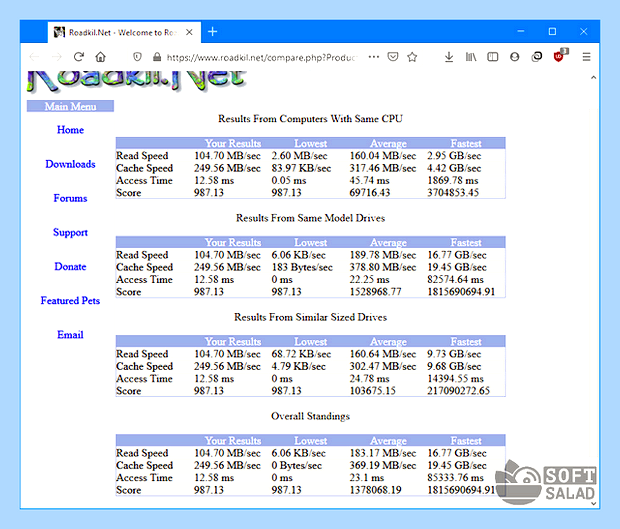Click value '83.97 KB/sec' lowest cache speed
This screenshot has width=620, height=529.
click(301, 168)
